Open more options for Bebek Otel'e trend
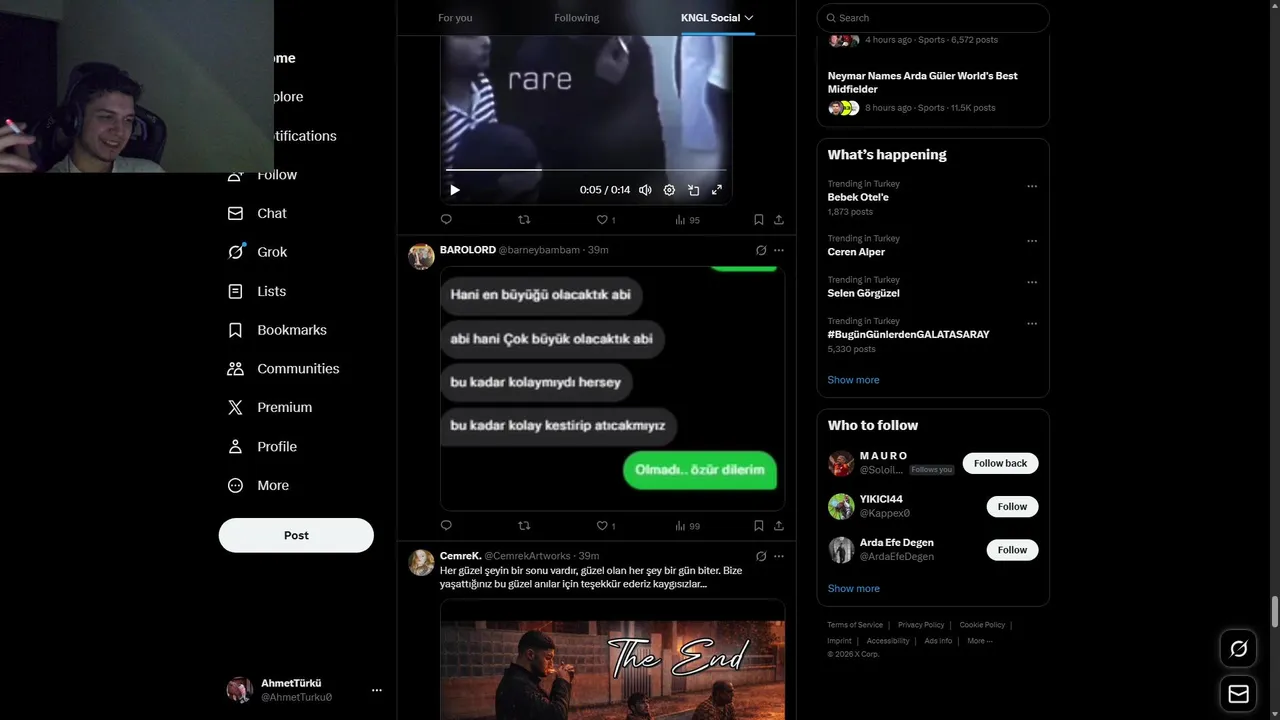The height and width of the screenshot is (720, 1280). (x=1032, y=186)
